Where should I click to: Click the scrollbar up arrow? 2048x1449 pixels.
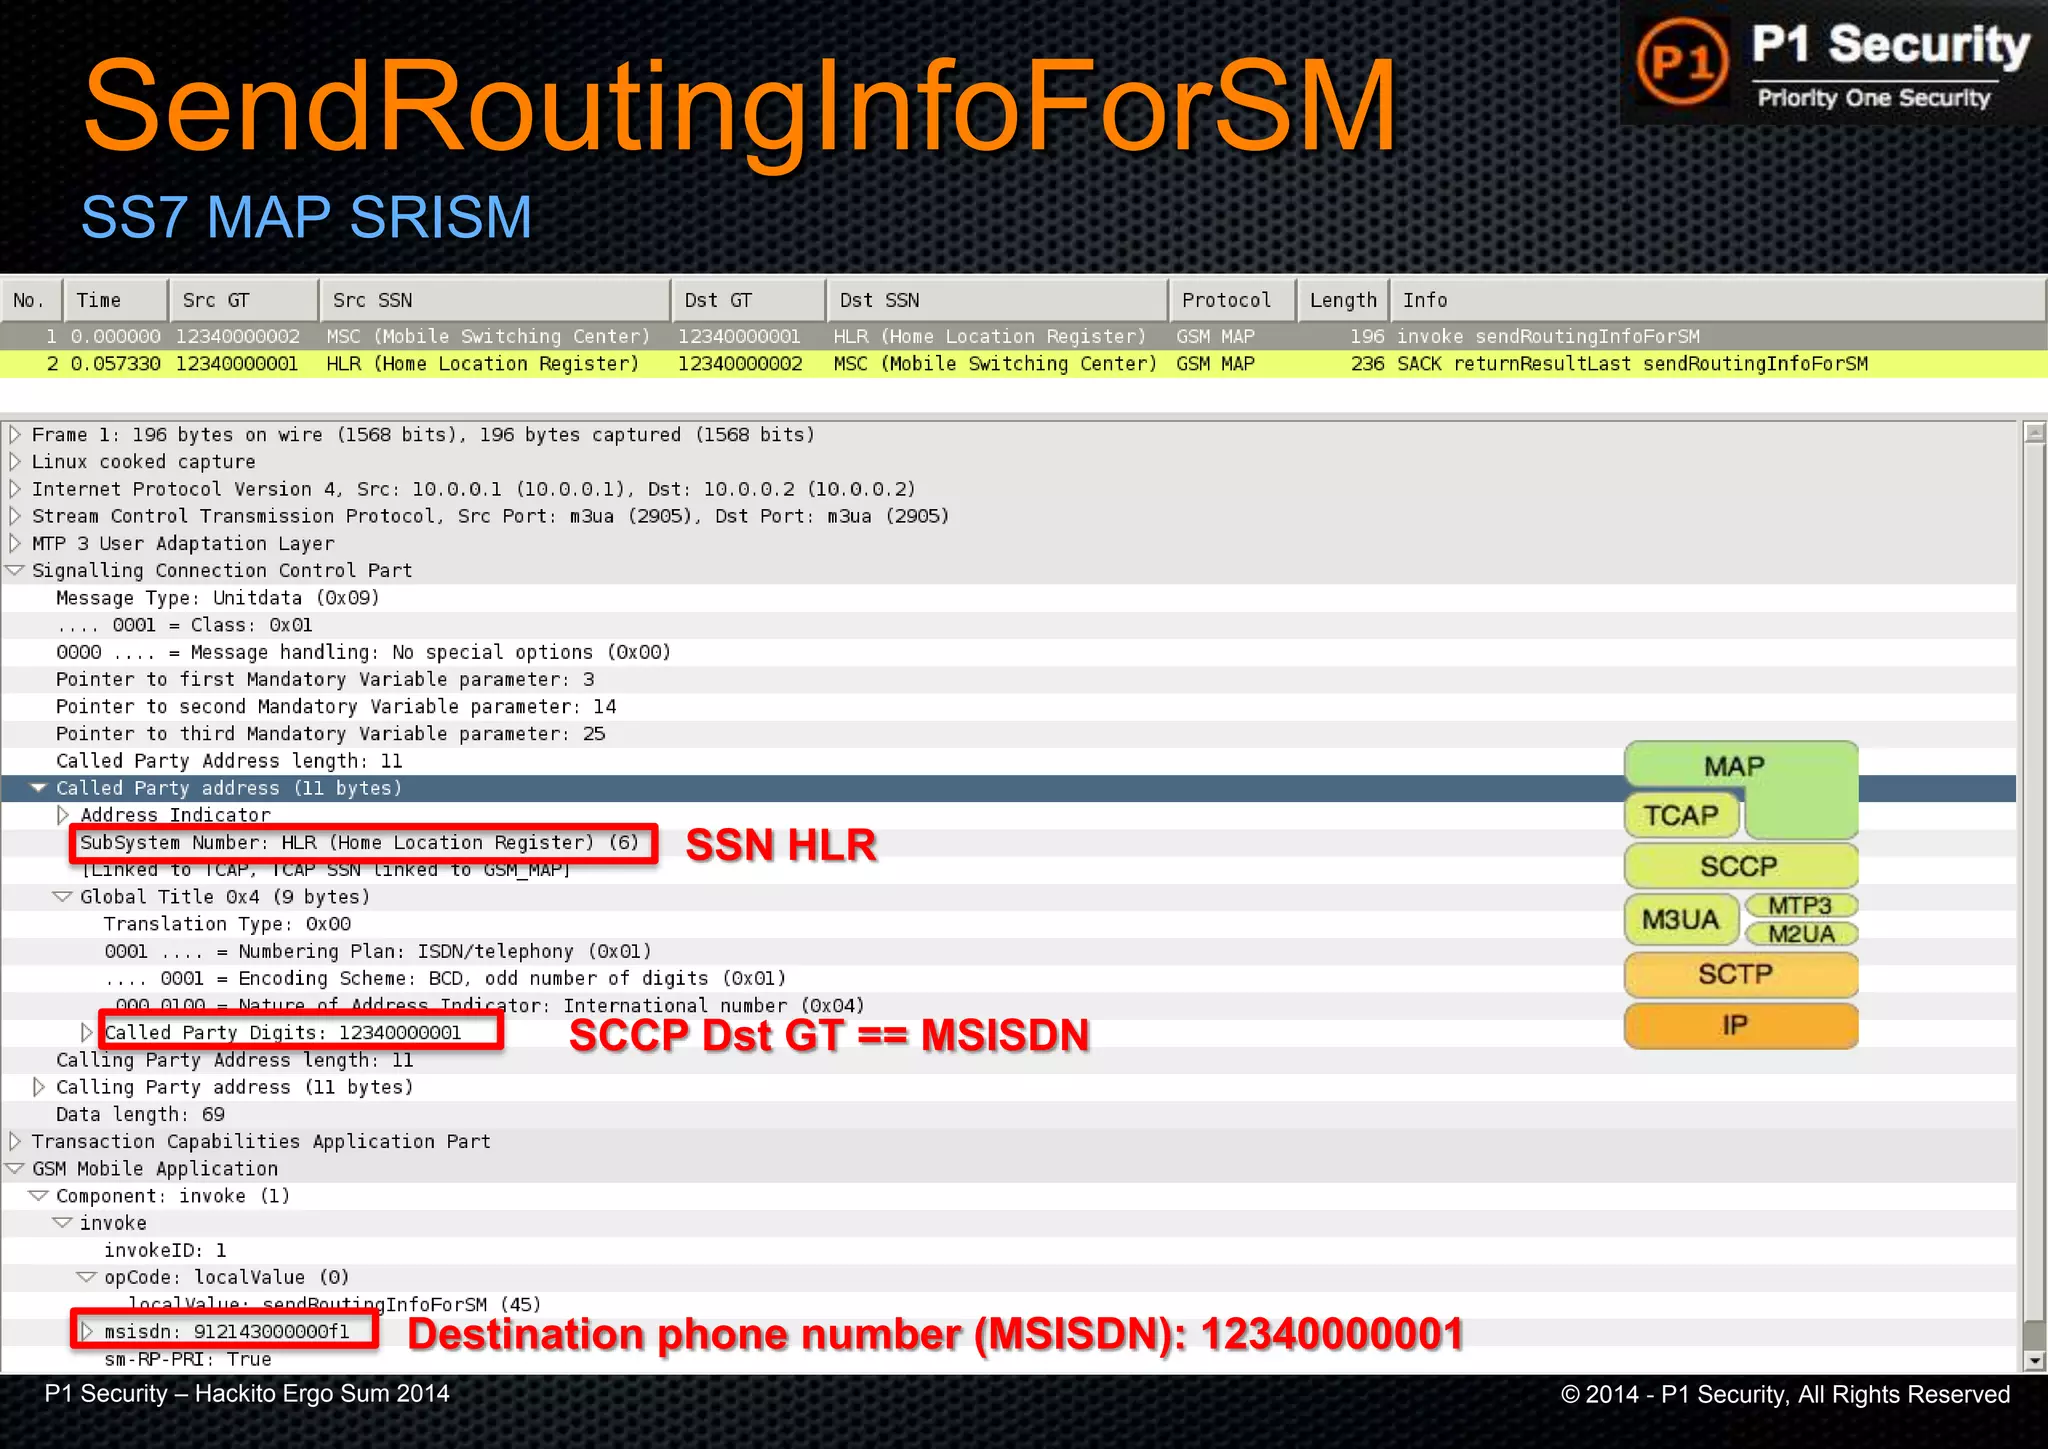[2034, 433]
